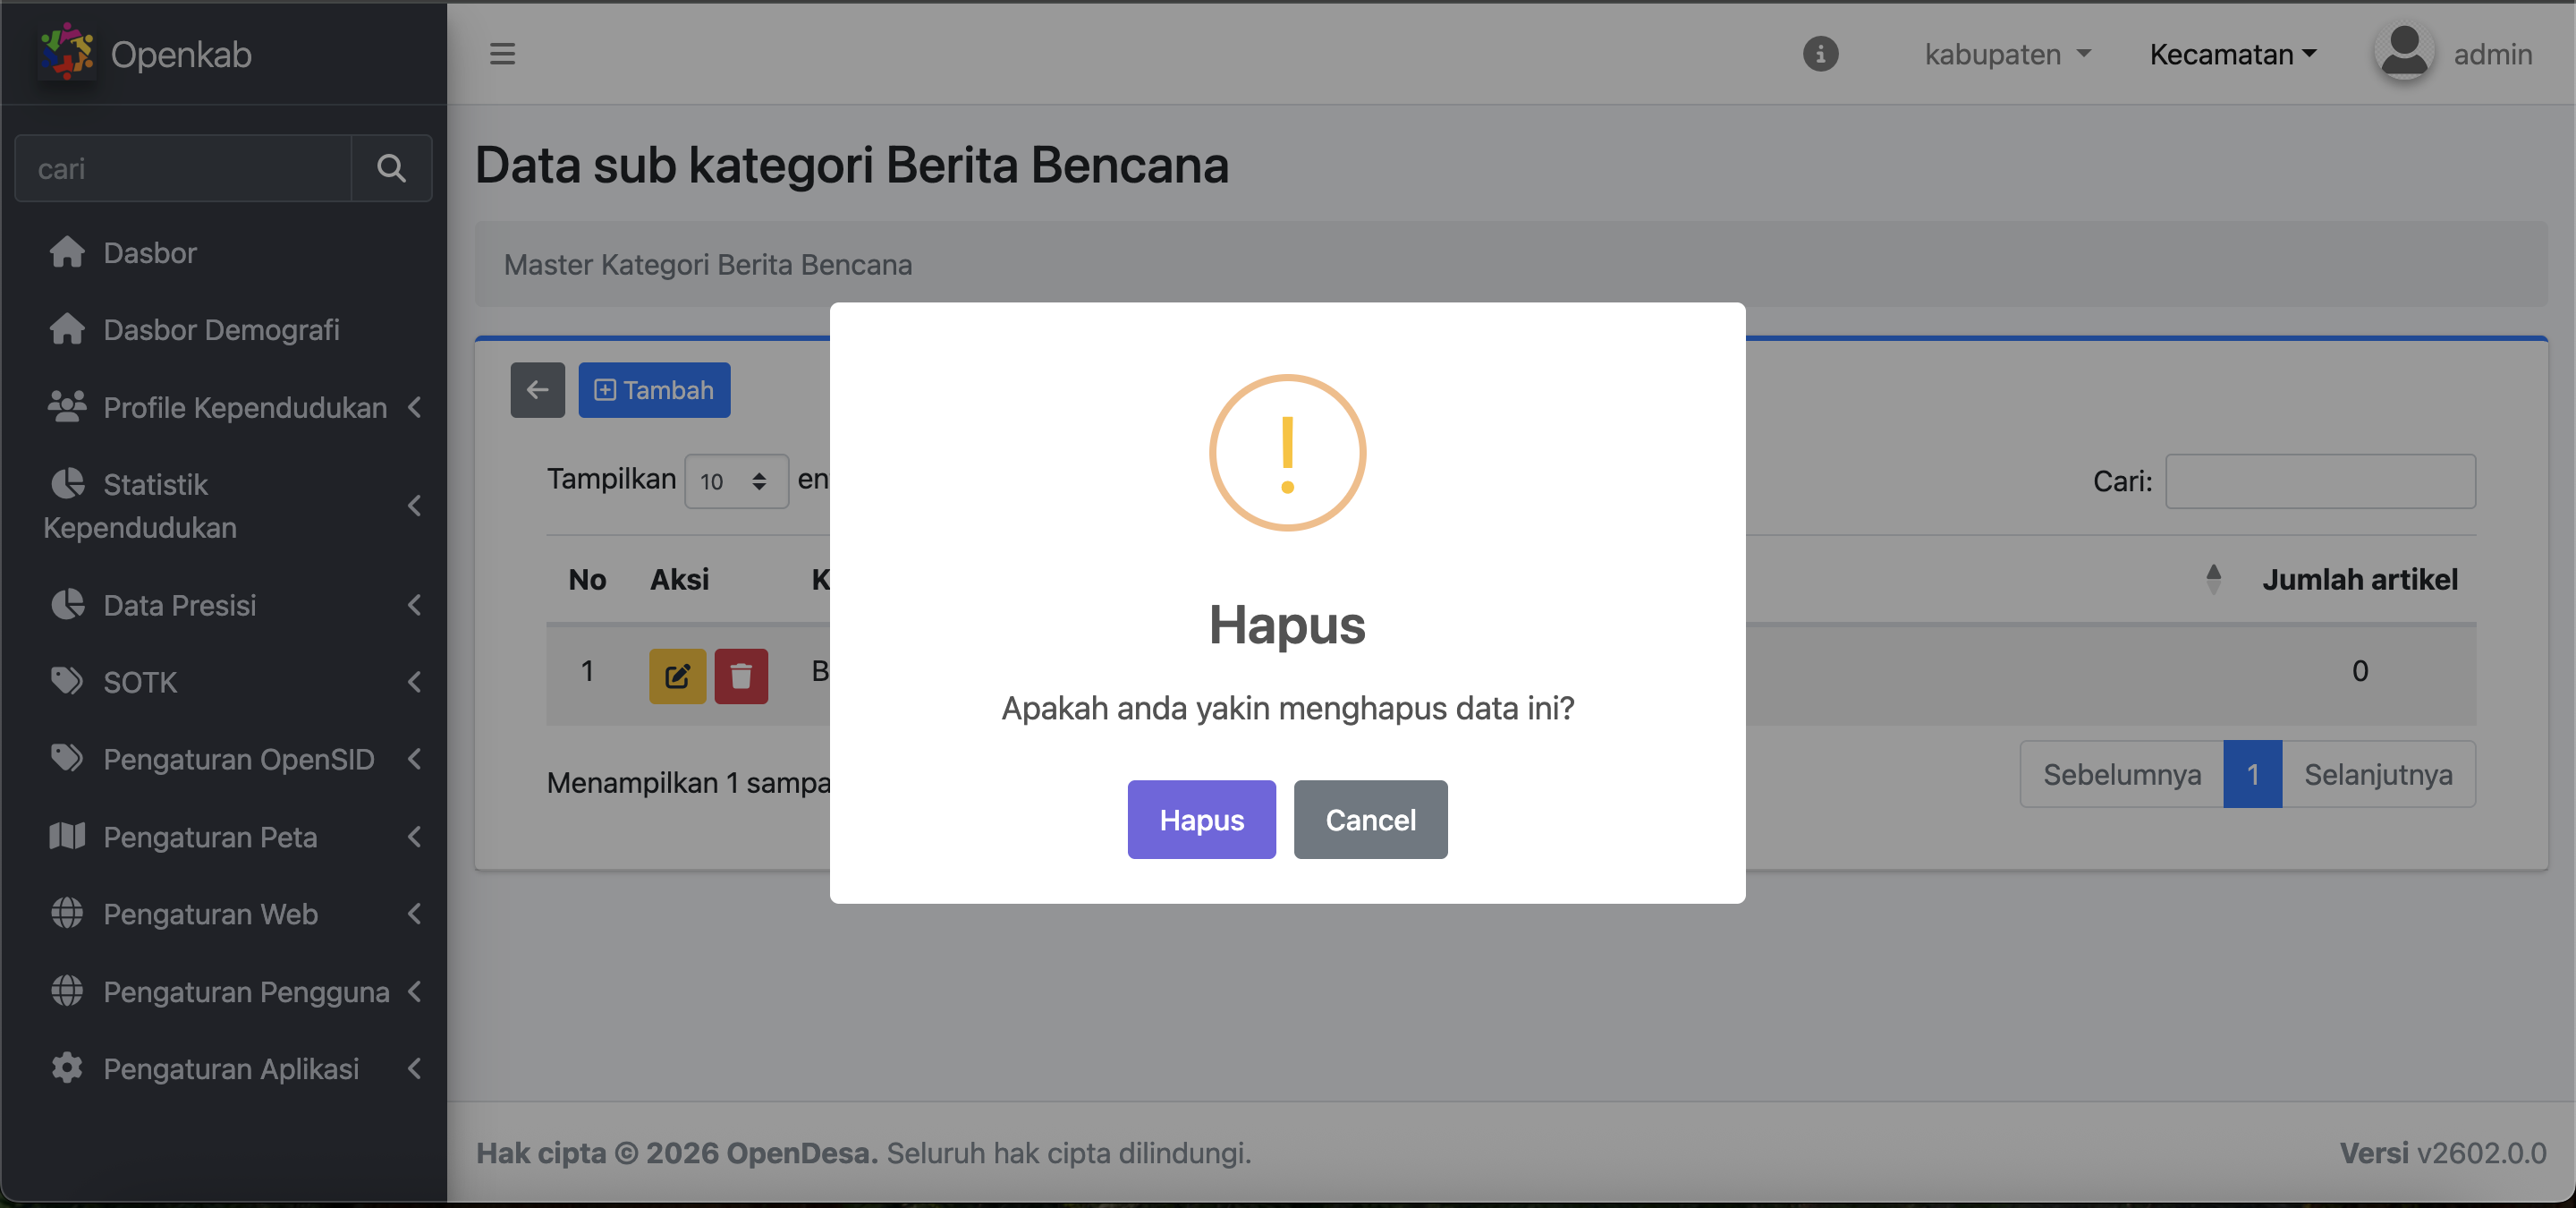Open the kabupaten dropdown
2576x1208 pixels.
2007,54
